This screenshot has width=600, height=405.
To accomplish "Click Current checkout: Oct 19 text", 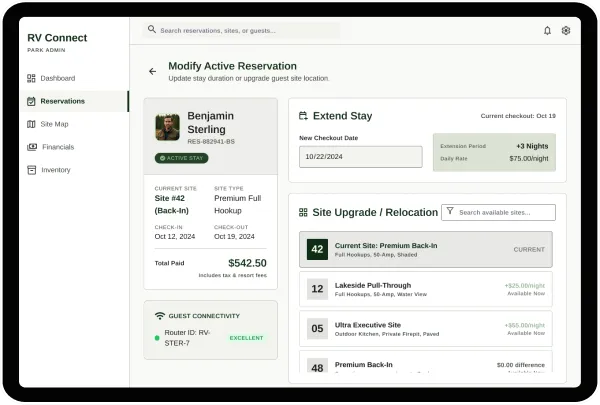I will click(518, 116).
